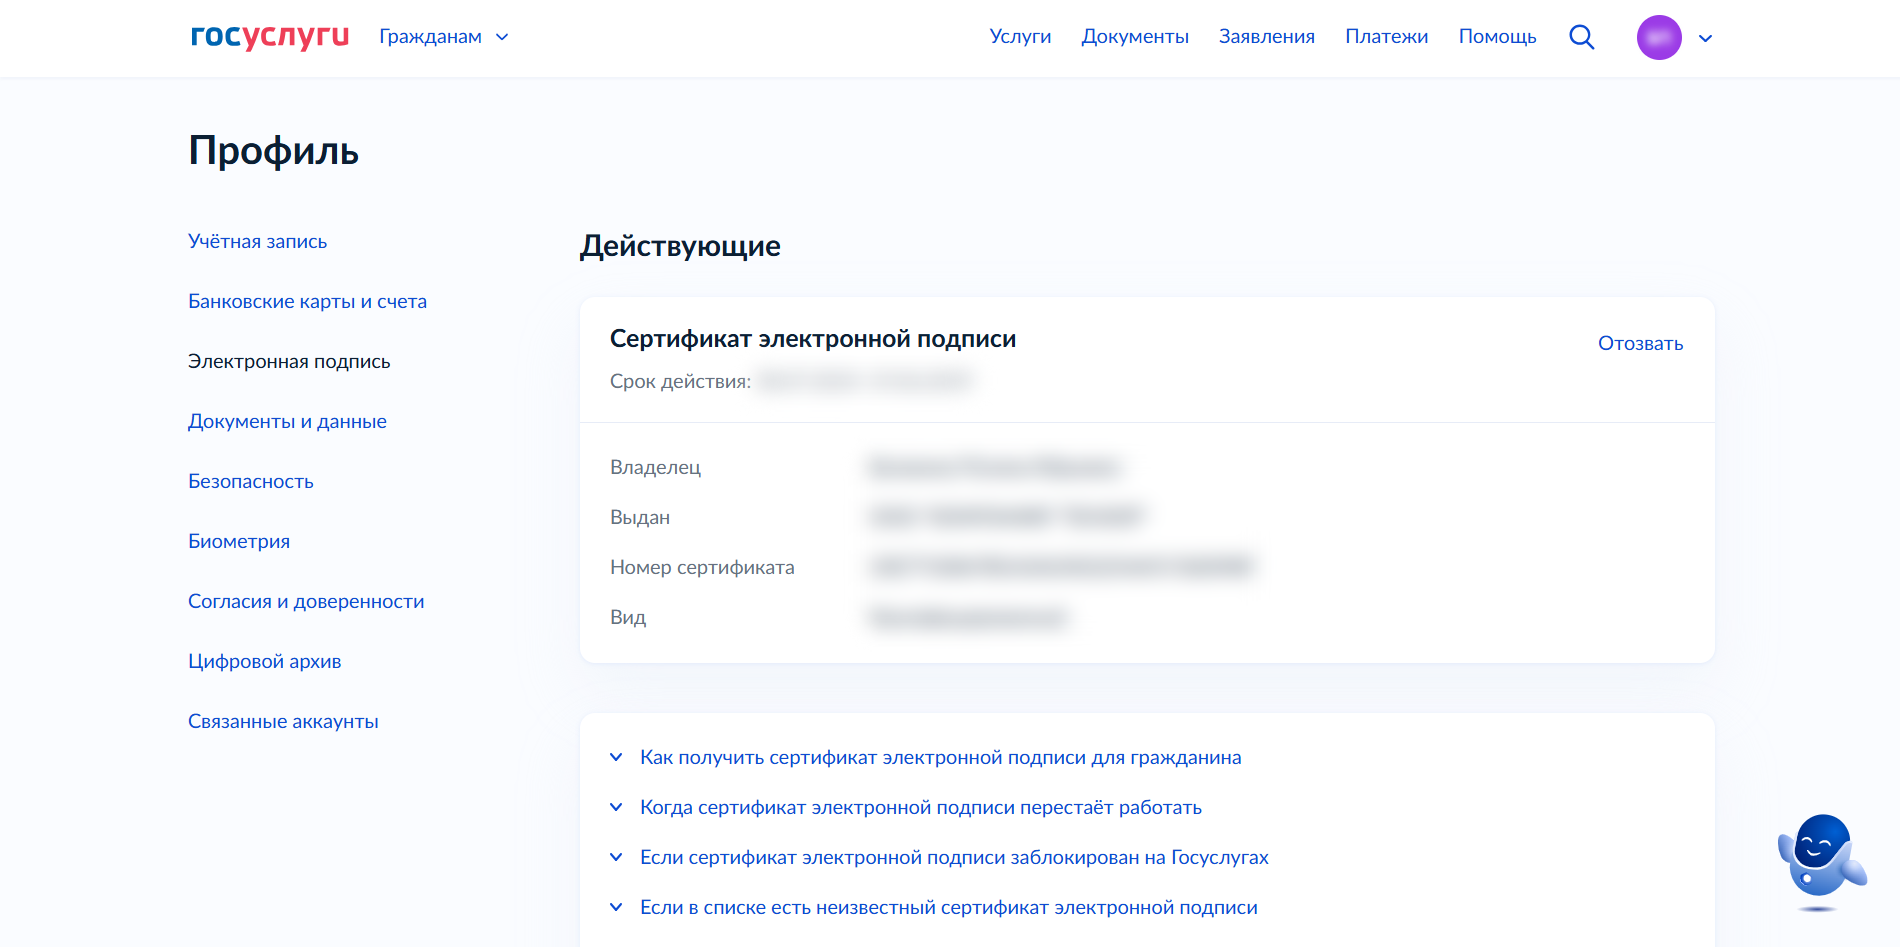Viewport: 1900px width, 947px height.
Task: Click Помощь in the header
Action: (1497, 37)
